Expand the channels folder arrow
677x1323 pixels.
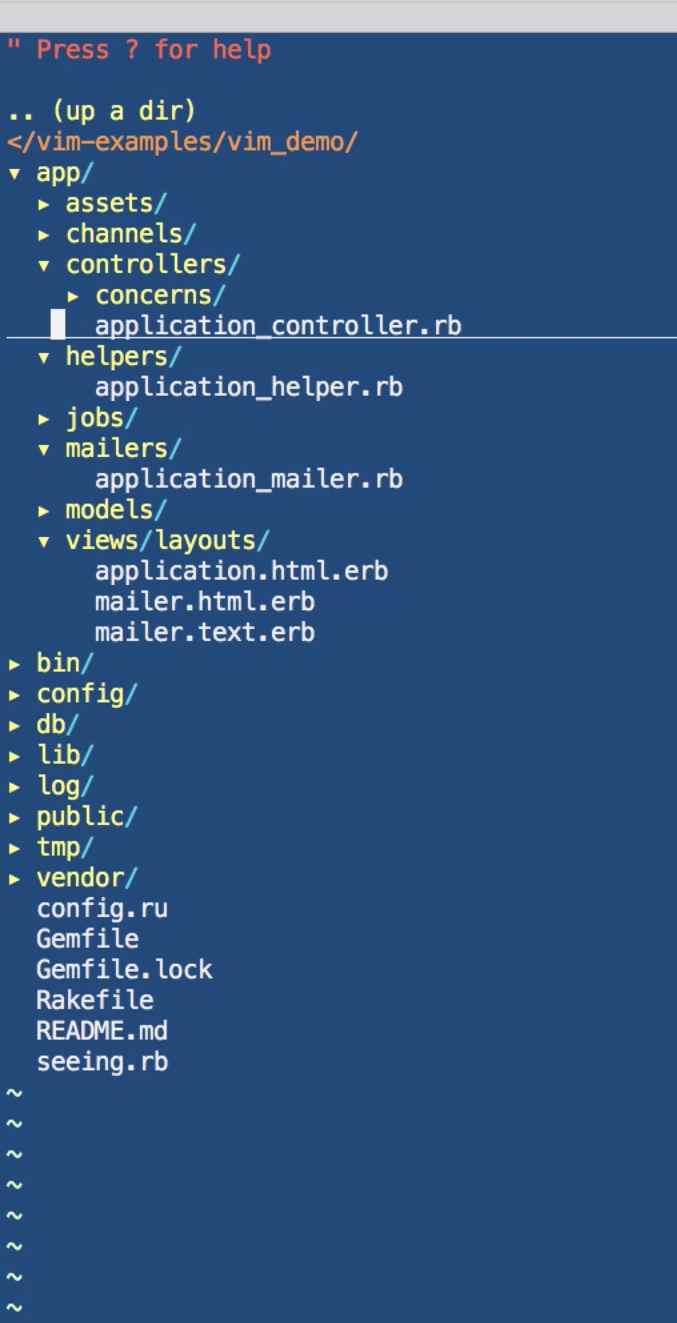click(x=43, y=235)
